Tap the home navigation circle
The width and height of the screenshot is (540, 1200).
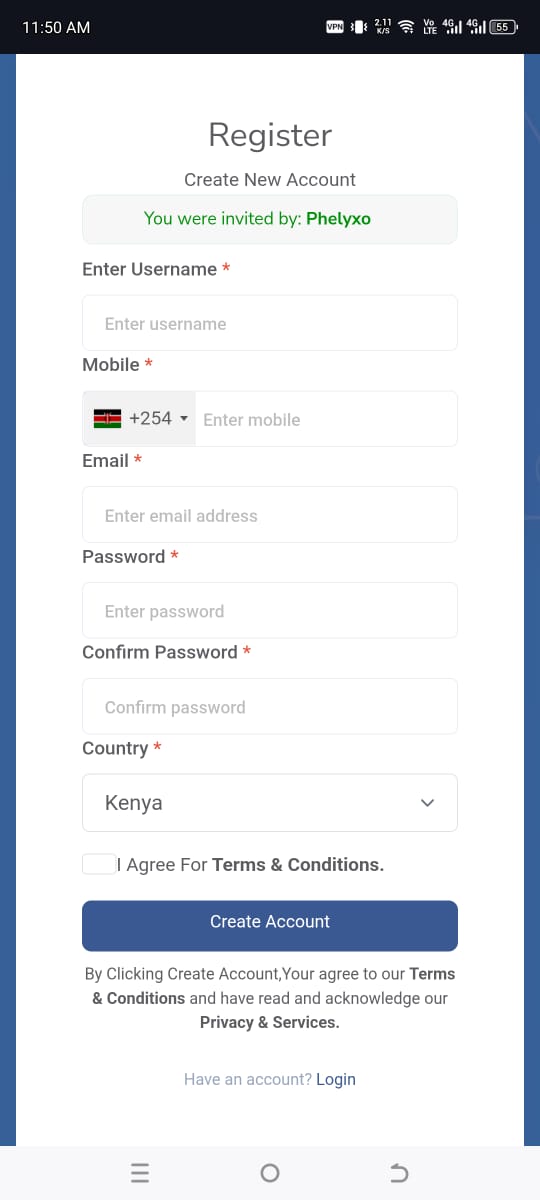click(x=270, y=1173)
